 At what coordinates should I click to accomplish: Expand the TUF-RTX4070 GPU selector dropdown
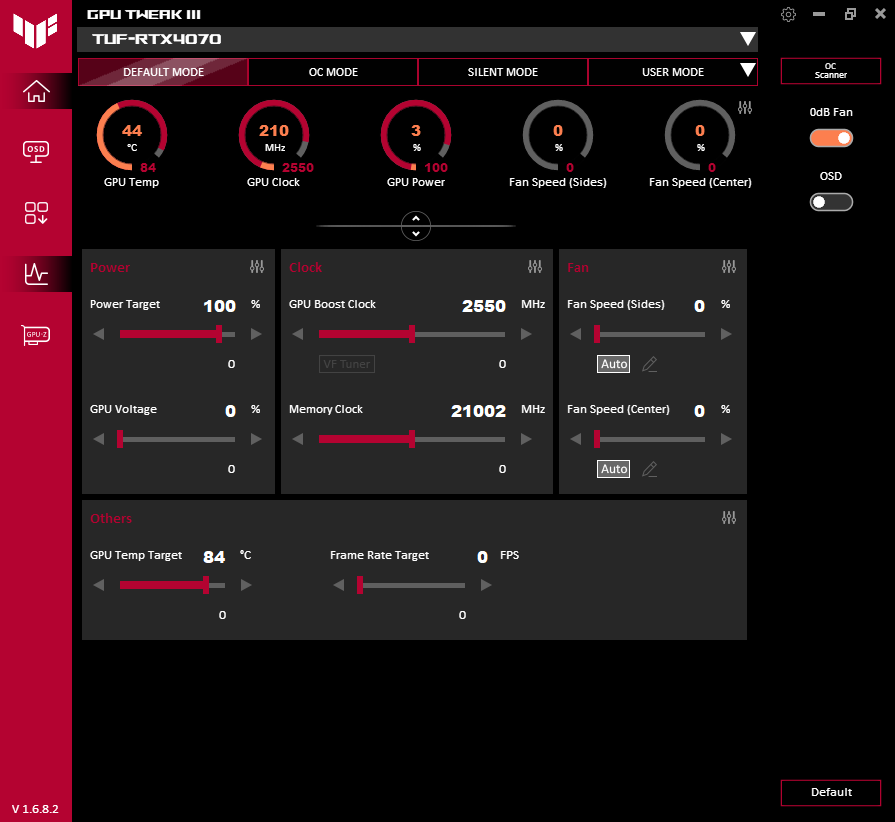pos(747,39)
